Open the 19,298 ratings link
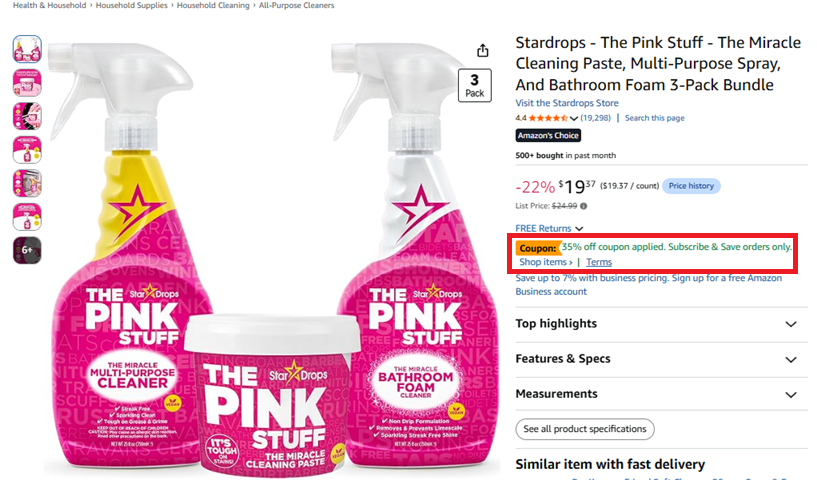The width and height of the screenshot is (817, 480). pos(596,118)
